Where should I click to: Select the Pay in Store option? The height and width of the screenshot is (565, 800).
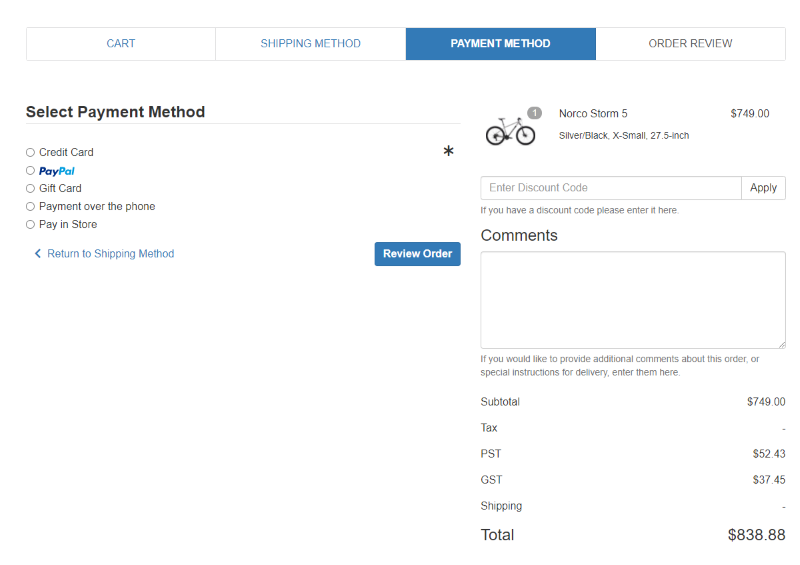click(30, 225)
